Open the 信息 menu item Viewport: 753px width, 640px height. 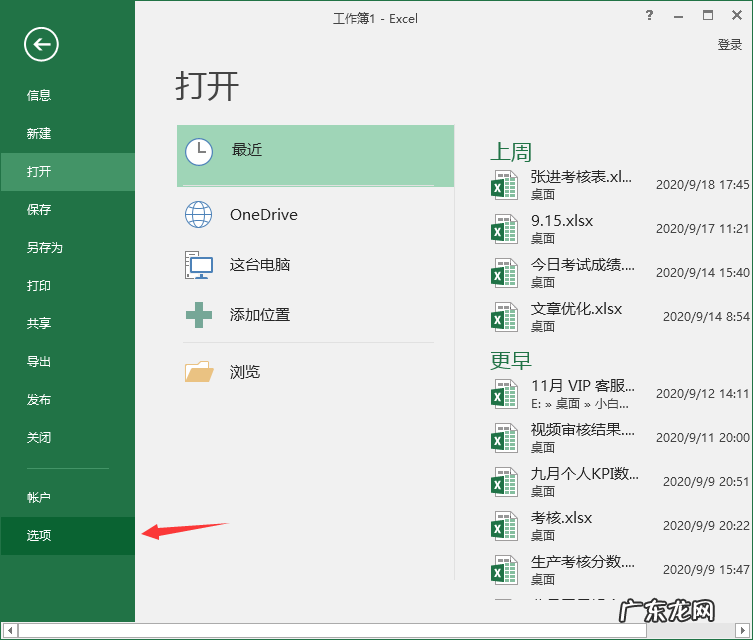coord(68,96)
